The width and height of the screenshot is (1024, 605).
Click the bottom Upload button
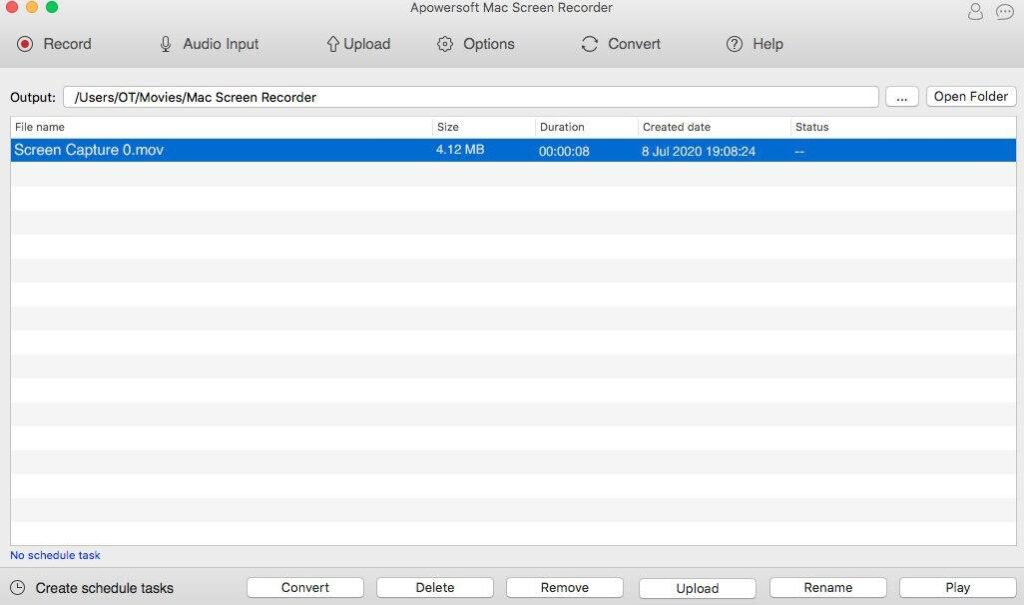pos(697,588)
